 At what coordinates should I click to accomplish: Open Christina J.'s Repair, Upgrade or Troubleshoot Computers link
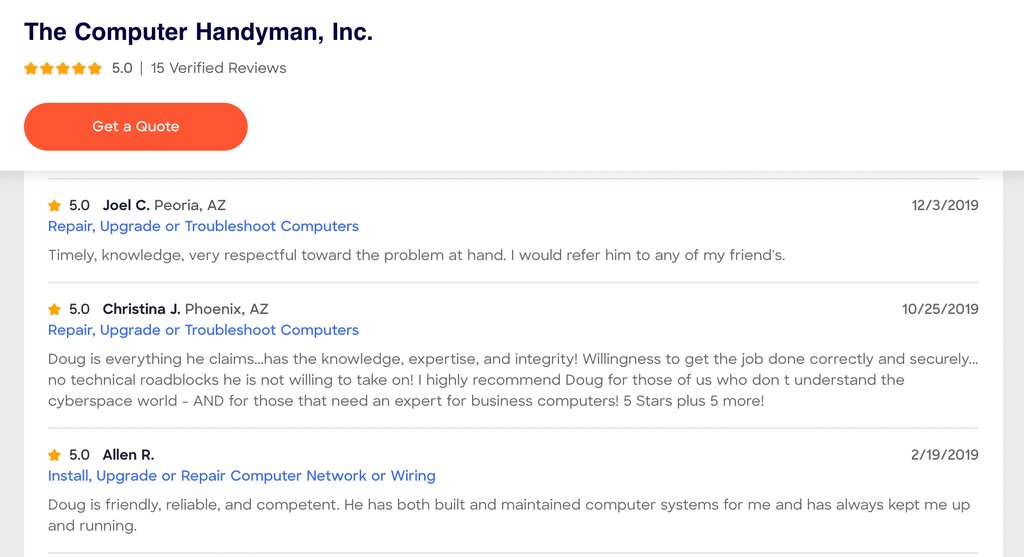click(203, 330)
